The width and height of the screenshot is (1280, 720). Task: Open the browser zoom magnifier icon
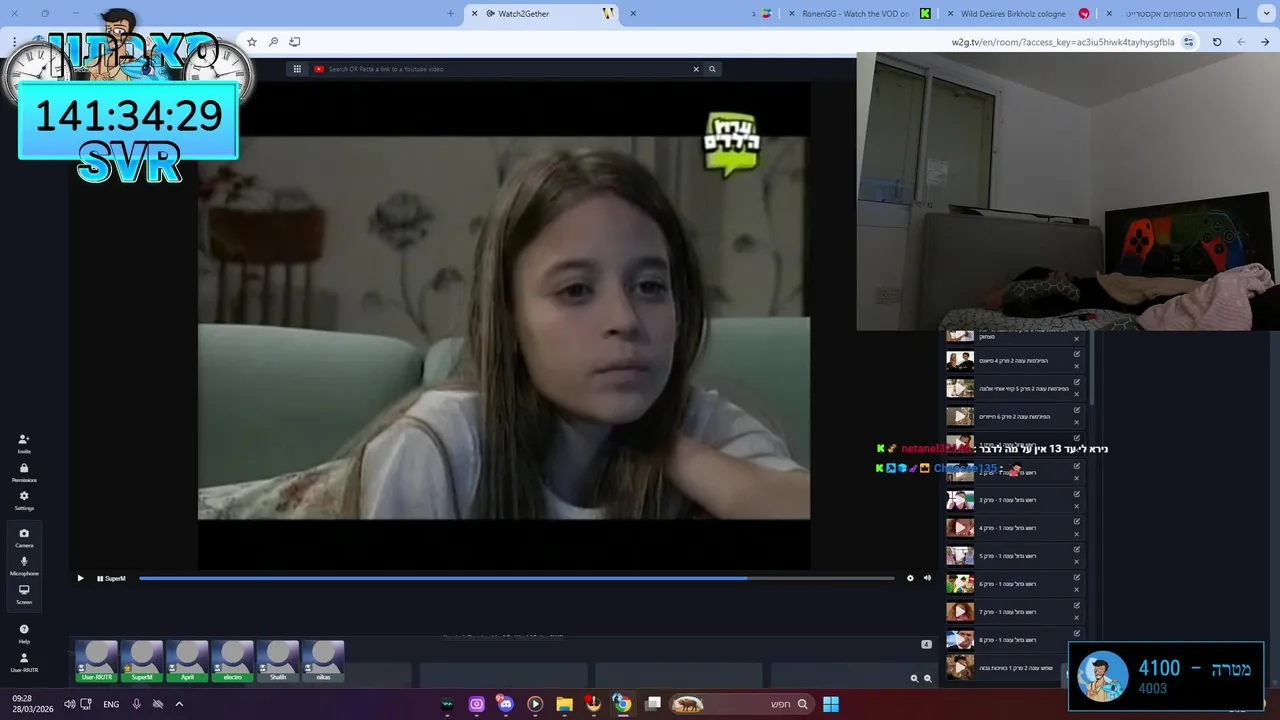click(x=273, y=42)
